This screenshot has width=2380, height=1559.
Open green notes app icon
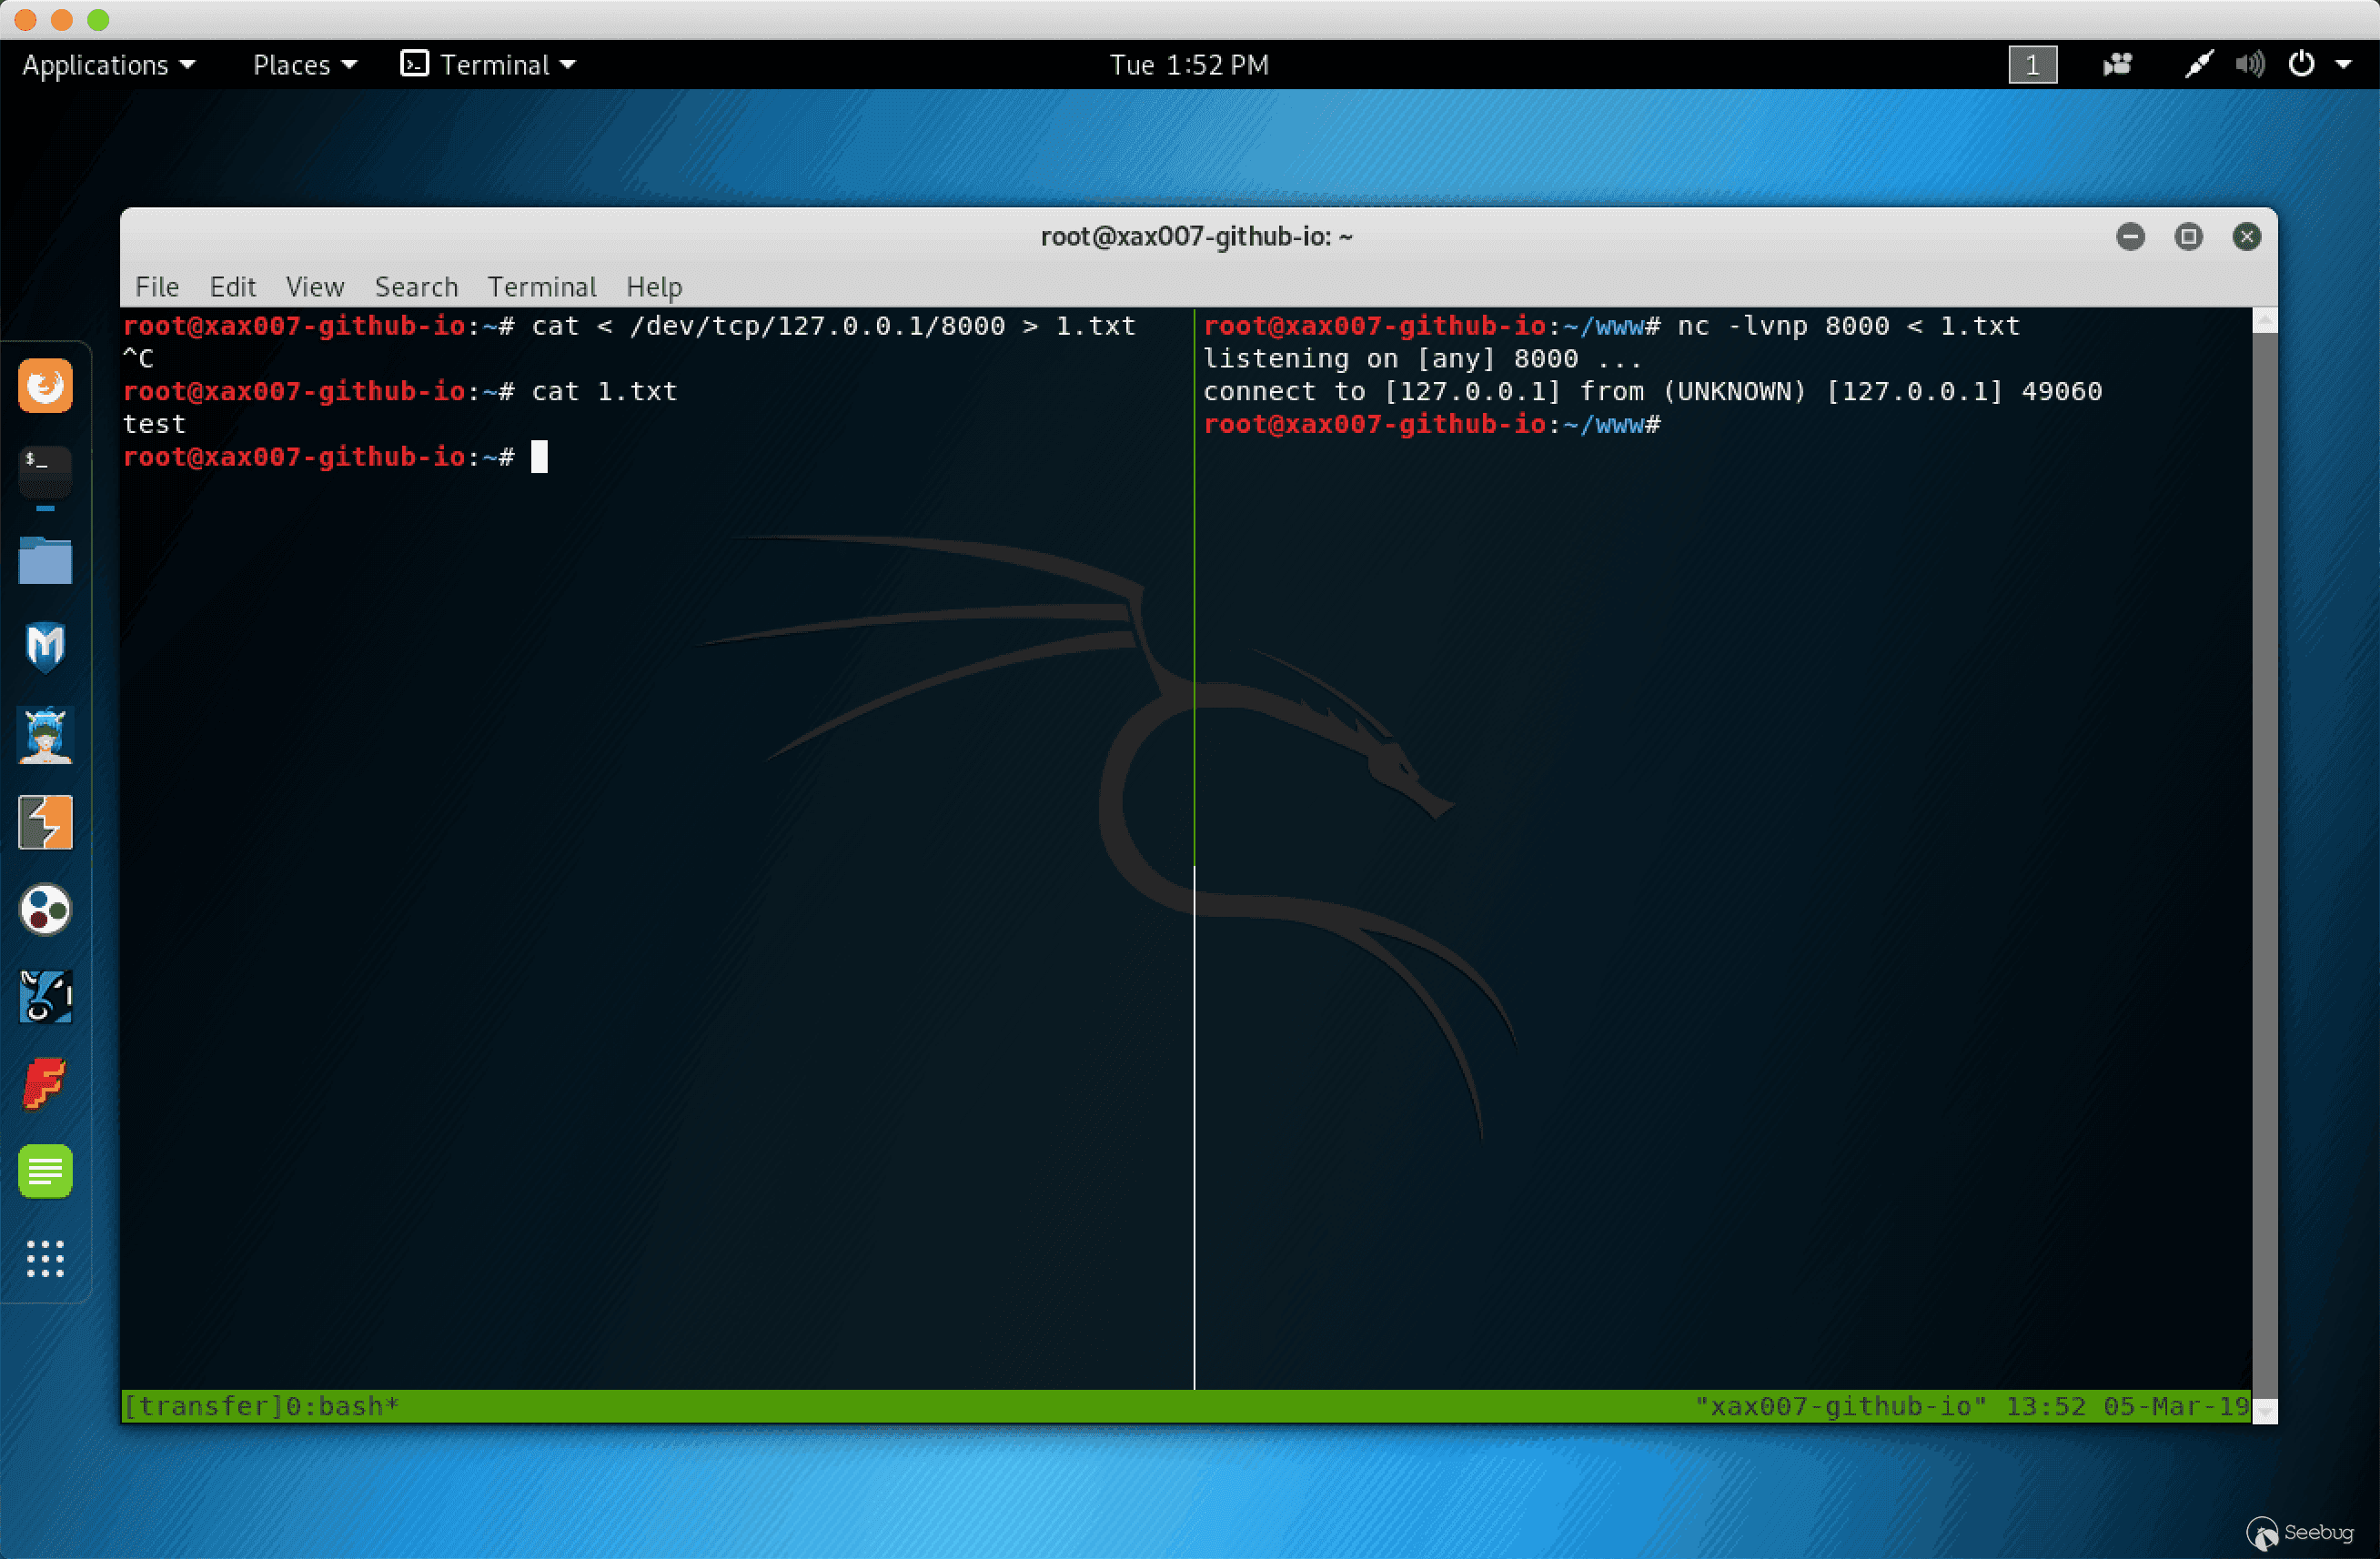(x=45, y=1171)
